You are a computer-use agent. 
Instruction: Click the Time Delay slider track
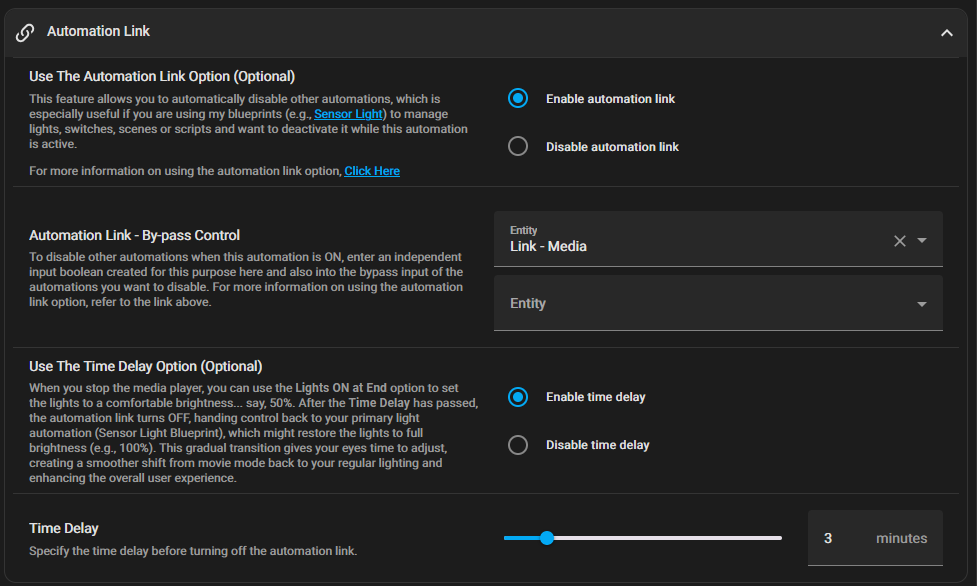(x=643, y=538)
